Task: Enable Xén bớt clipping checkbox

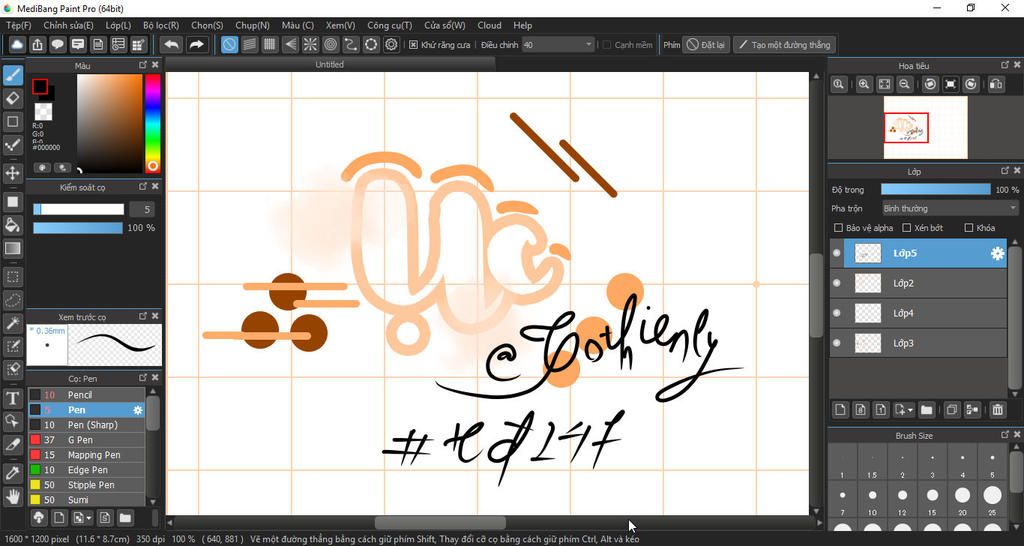Action: 906,227
